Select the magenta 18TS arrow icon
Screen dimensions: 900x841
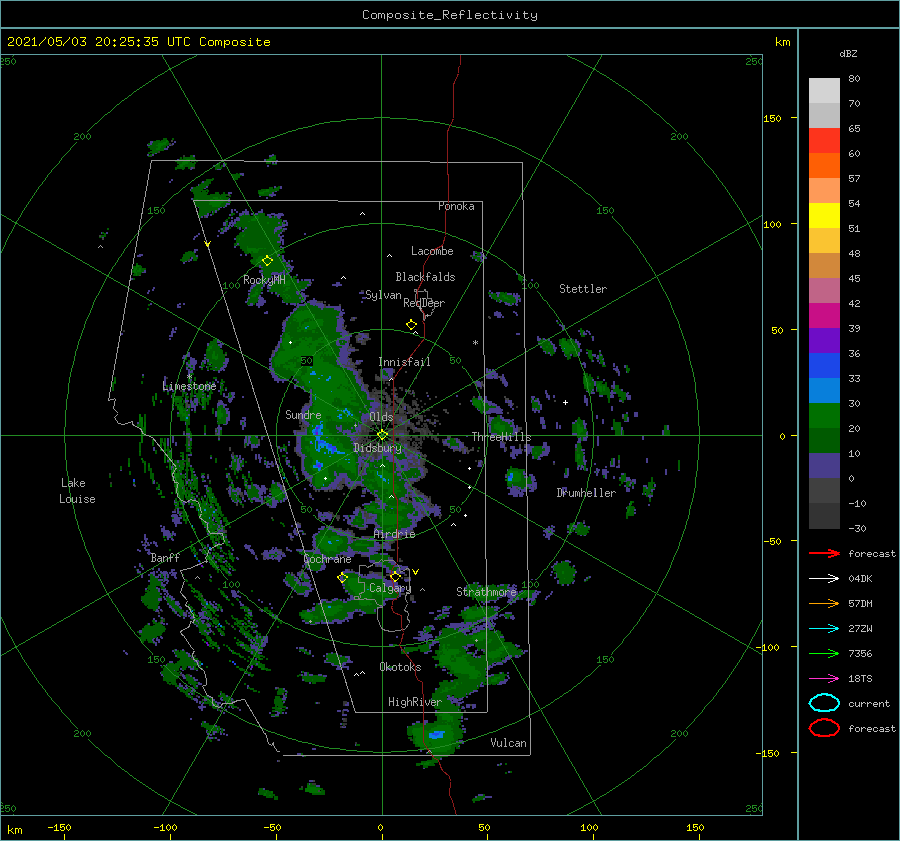coord(824,679)
